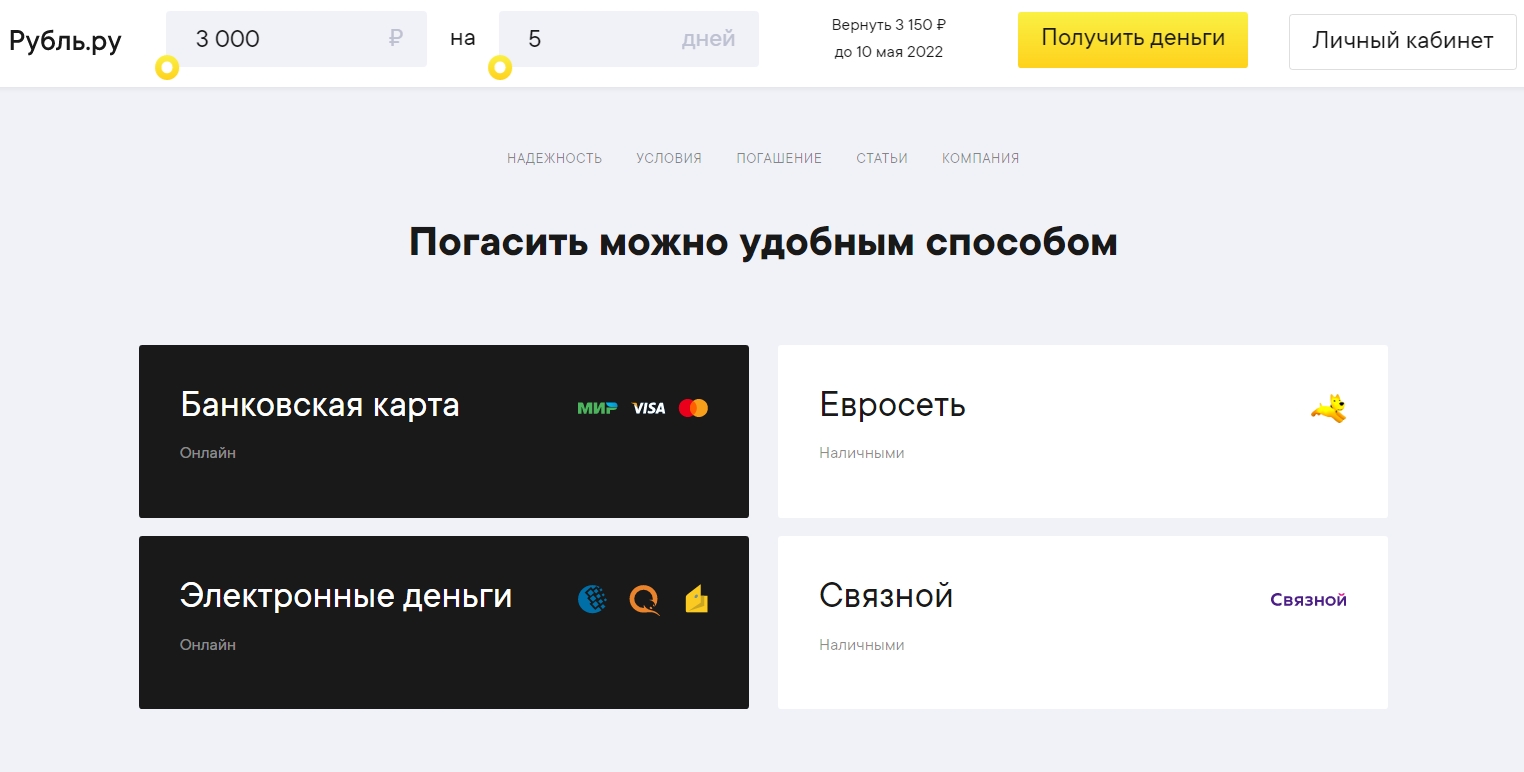The height and width of the screenshot is (772, 1524).
Task: Click the Мир card logo
Action: click(x=597, y=408)
